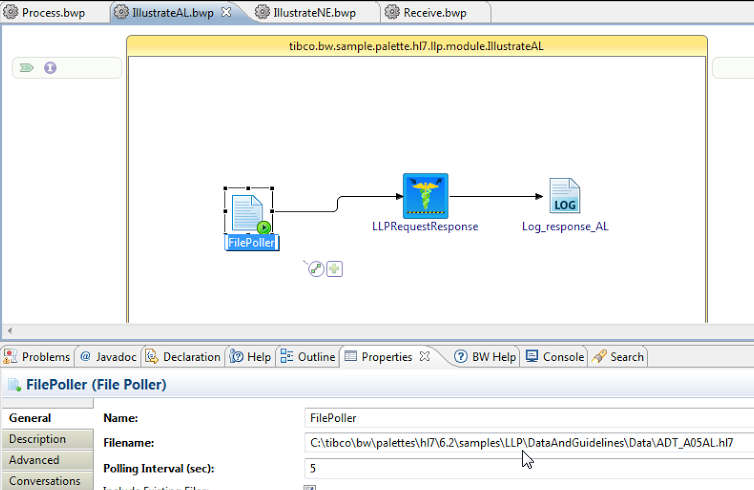This screenshot has height=490, width=754.
Task: Click the Name input field
Action: (529, 418)
